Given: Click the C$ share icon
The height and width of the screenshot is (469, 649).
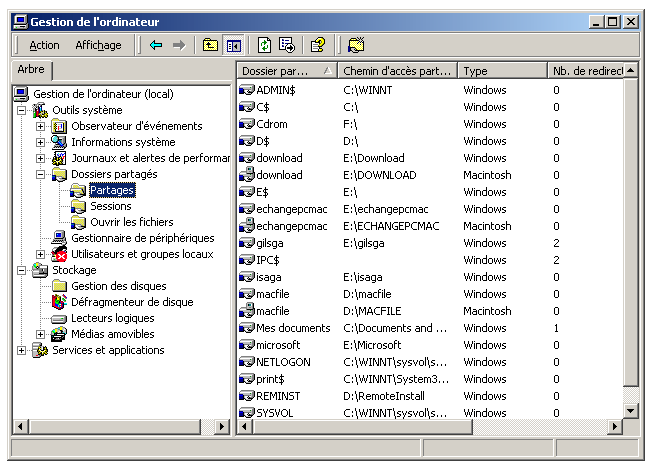Looking at the screenshot, I should tap(247, 107).
